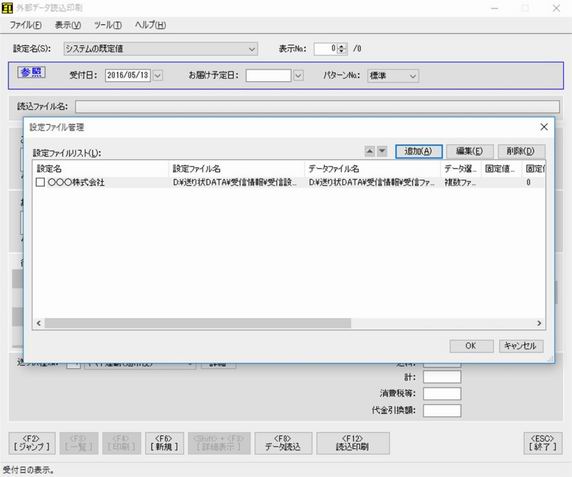Viewport: 572px width, 477px height.
Task: Click the キャンセル button
Action: coord(521,346)
